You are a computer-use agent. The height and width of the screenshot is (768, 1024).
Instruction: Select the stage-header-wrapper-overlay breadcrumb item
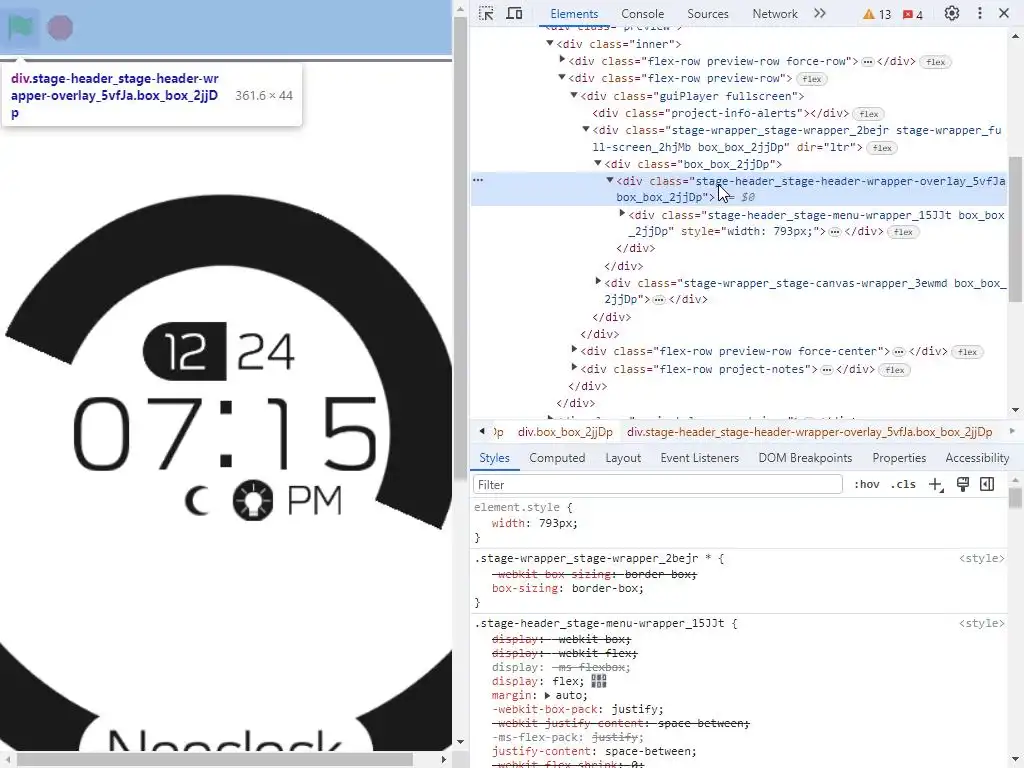(x=809, y=432)
